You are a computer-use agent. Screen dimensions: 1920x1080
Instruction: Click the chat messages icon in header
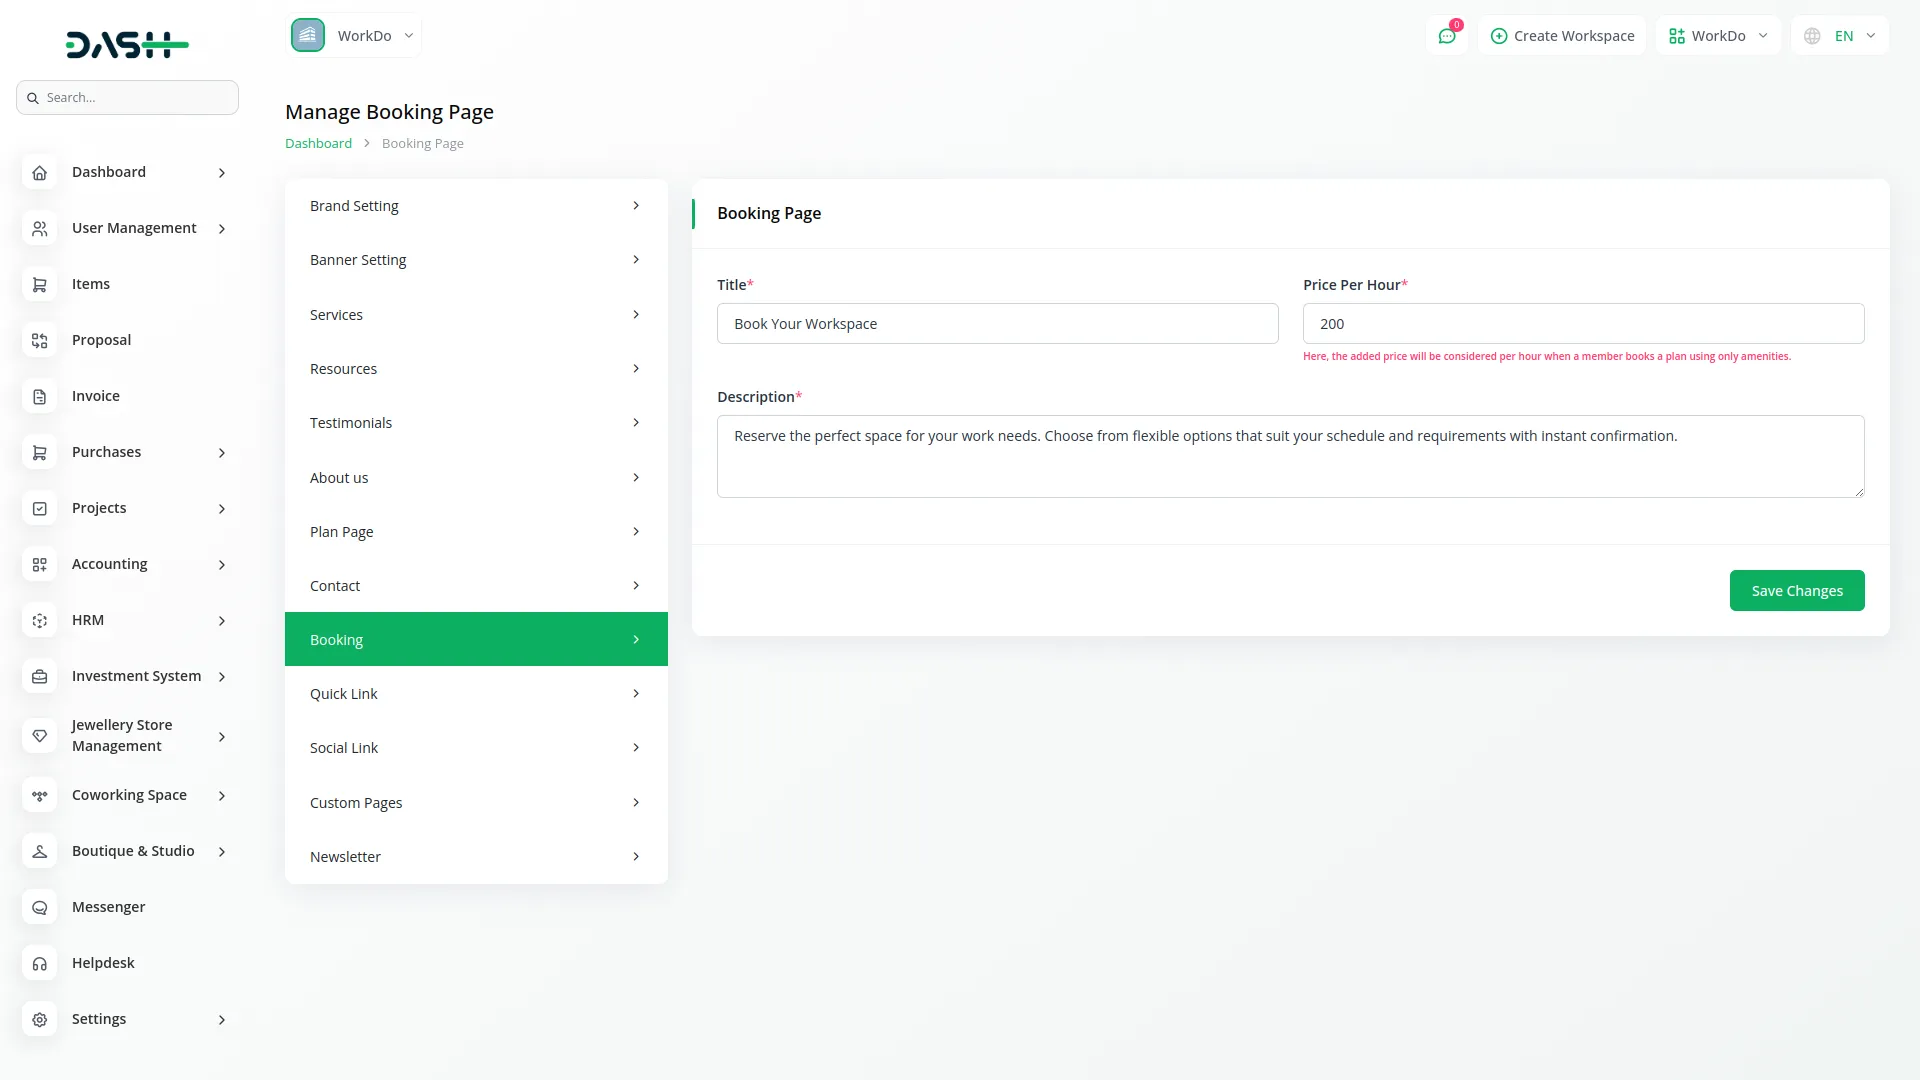(x=1446, y=36)
